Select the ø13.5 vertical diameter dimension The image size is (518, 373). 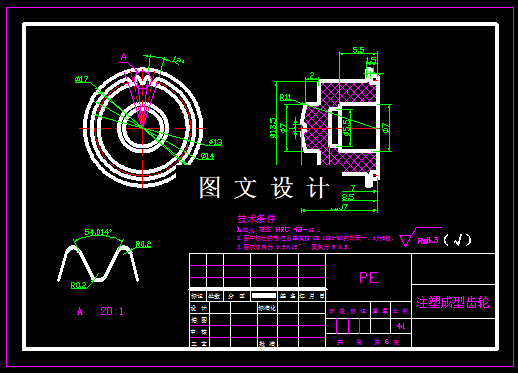273,128
